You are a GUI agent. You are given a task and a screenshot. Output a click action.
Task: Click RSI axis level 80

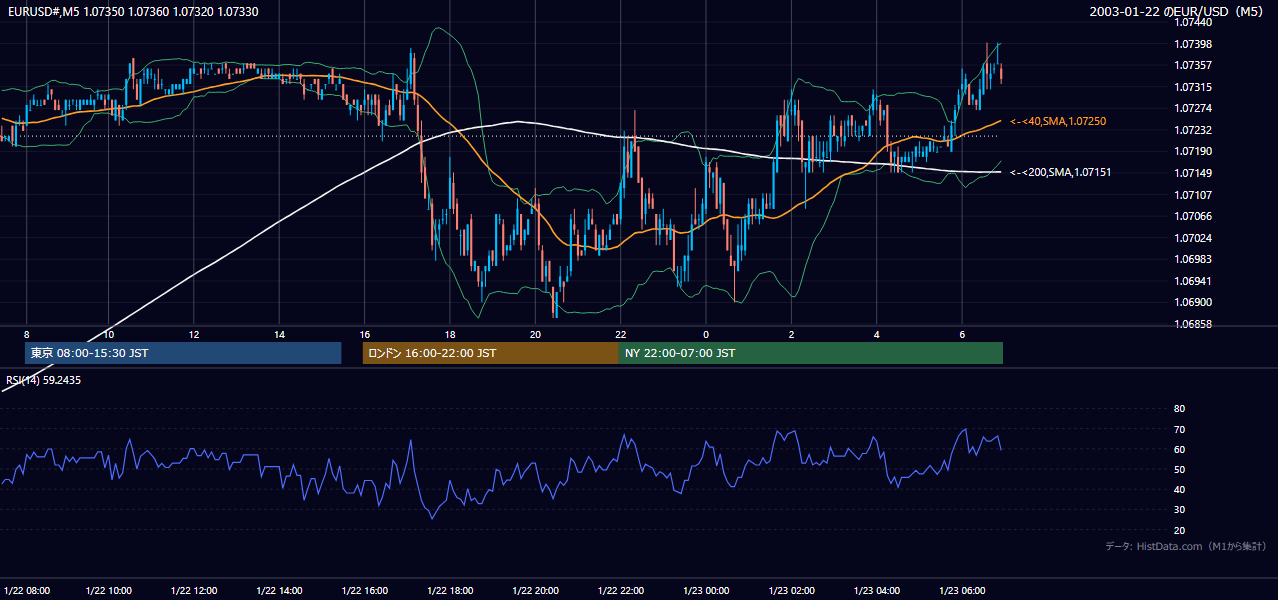1179,409
